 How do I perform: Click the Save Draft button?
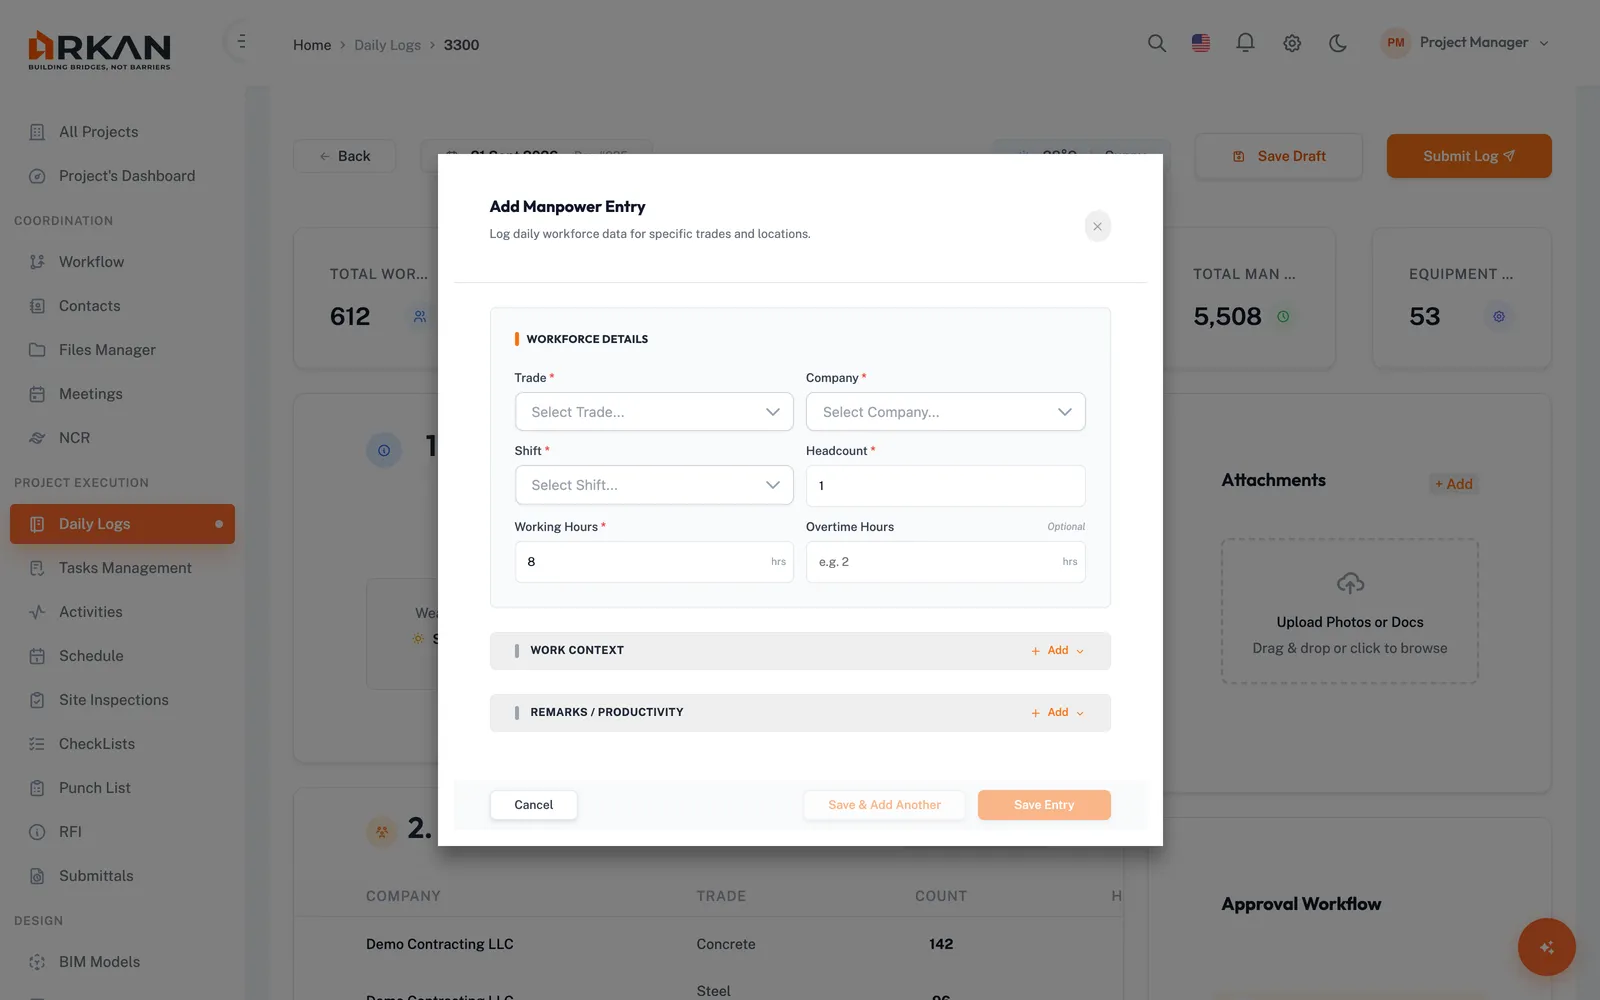(1279, 156)
